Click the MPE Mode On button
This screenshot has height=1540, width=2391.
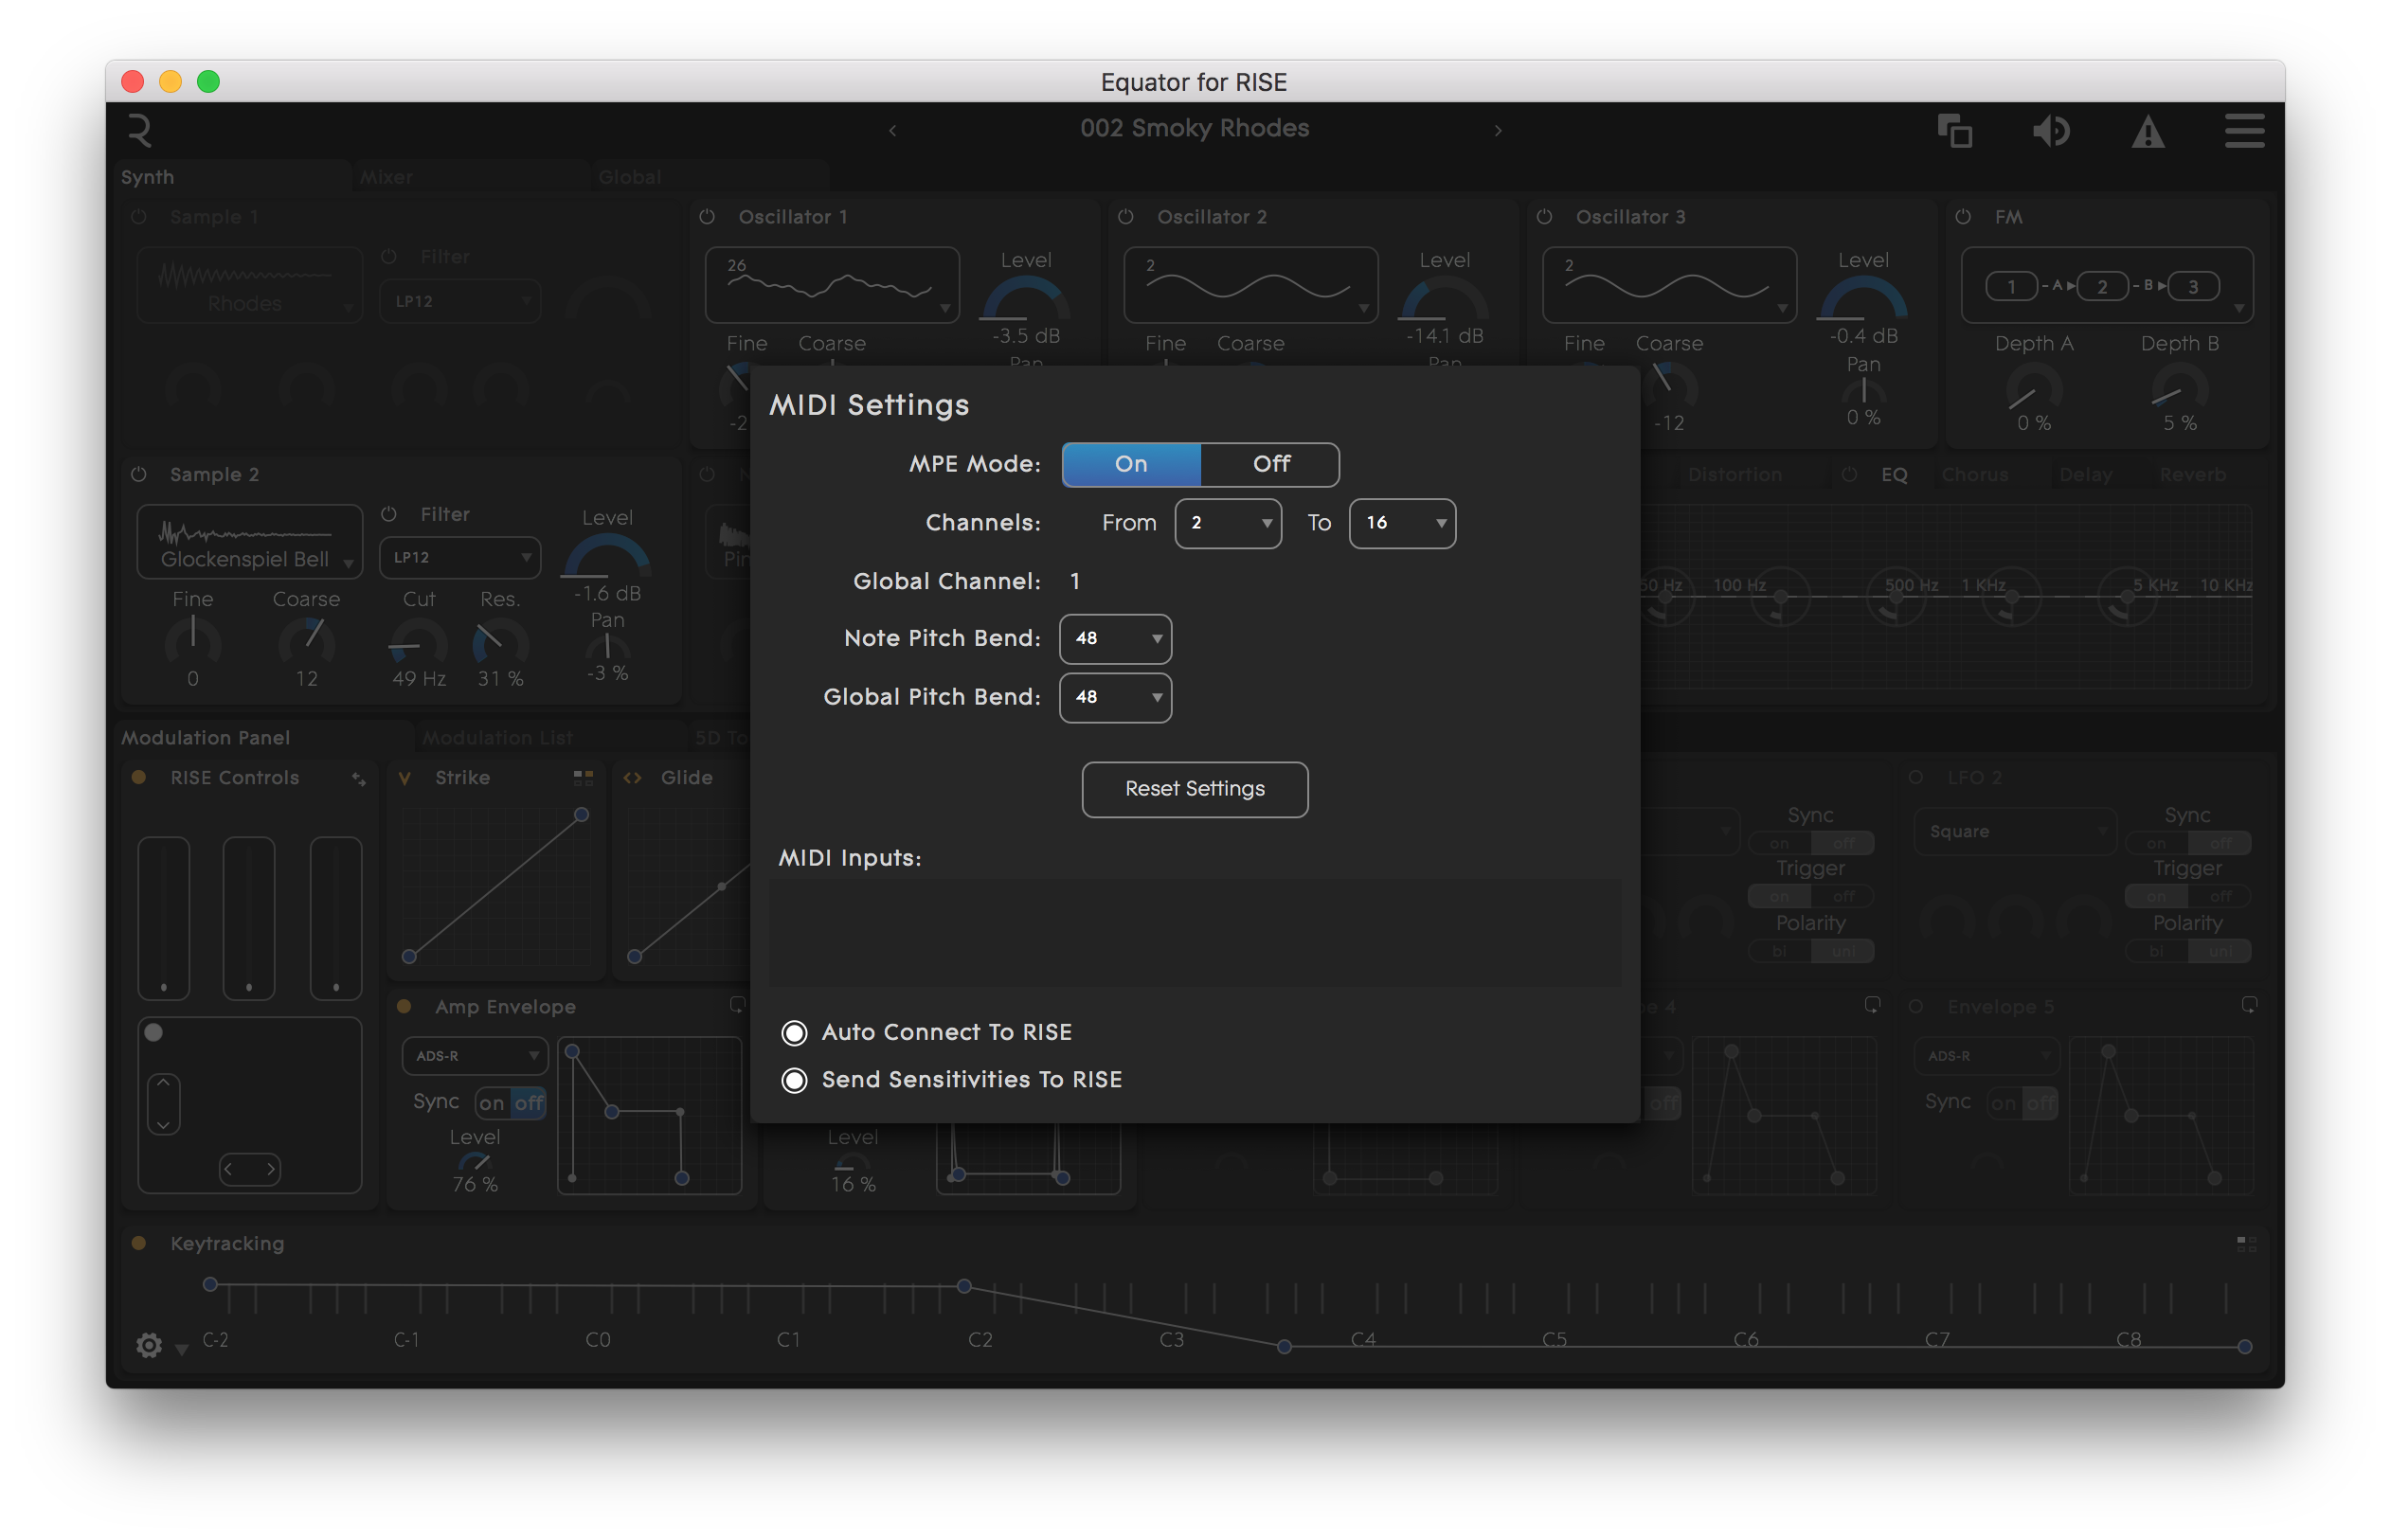(1130, 464)
